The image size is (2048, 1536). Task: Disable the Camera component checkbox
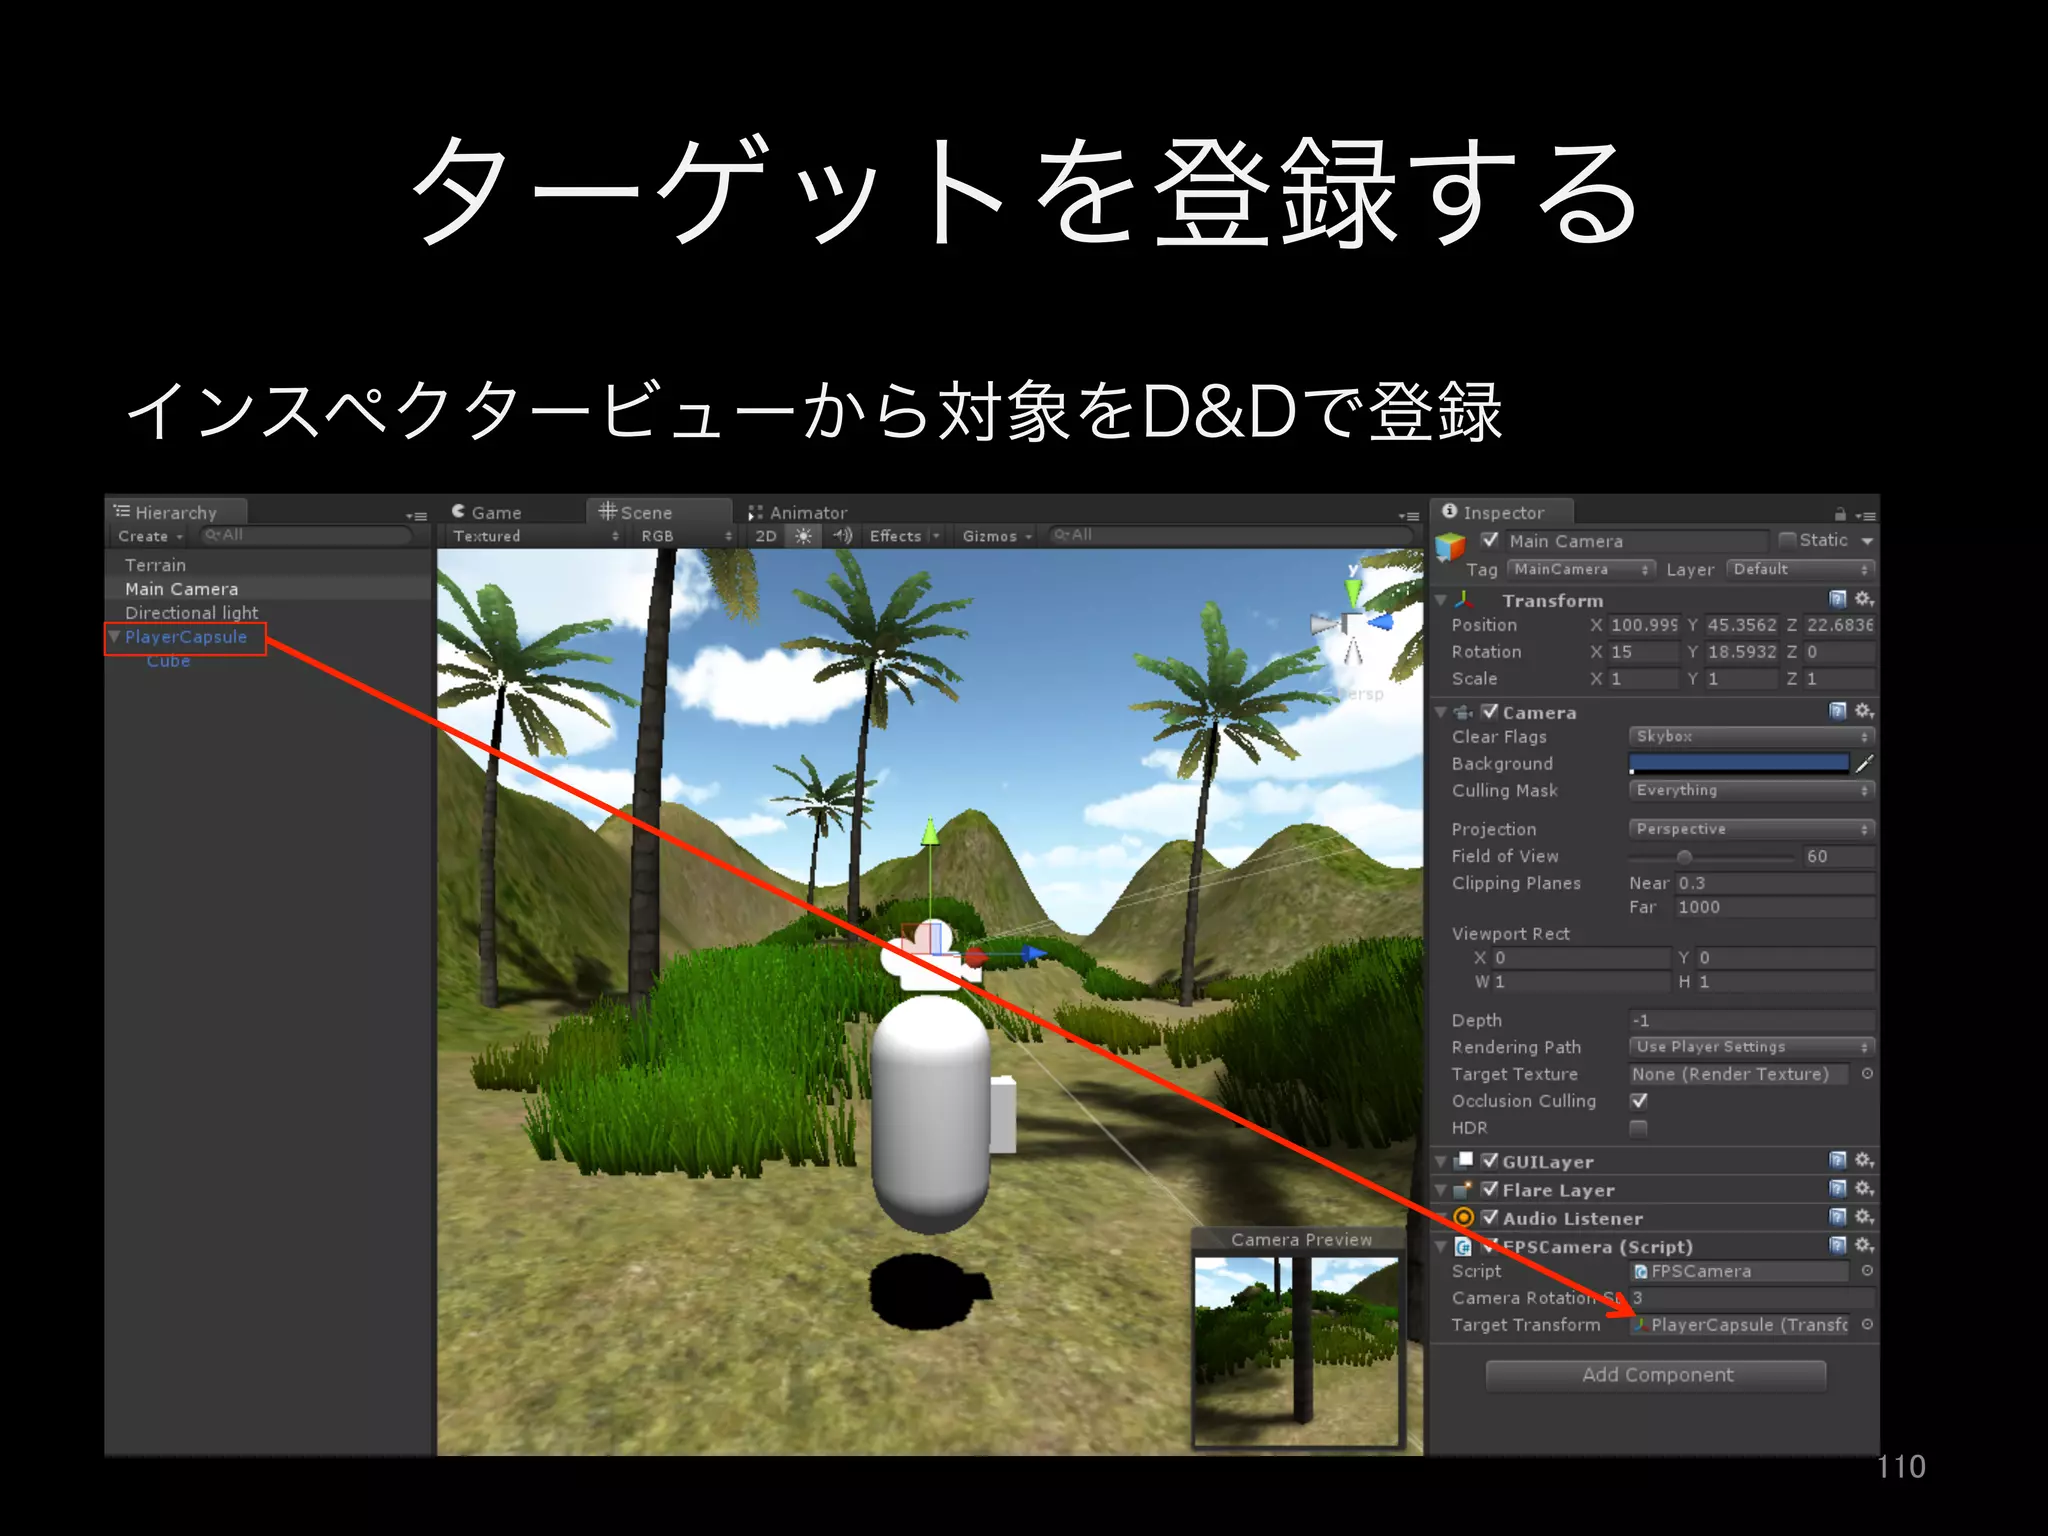(x=1490, y=712)
